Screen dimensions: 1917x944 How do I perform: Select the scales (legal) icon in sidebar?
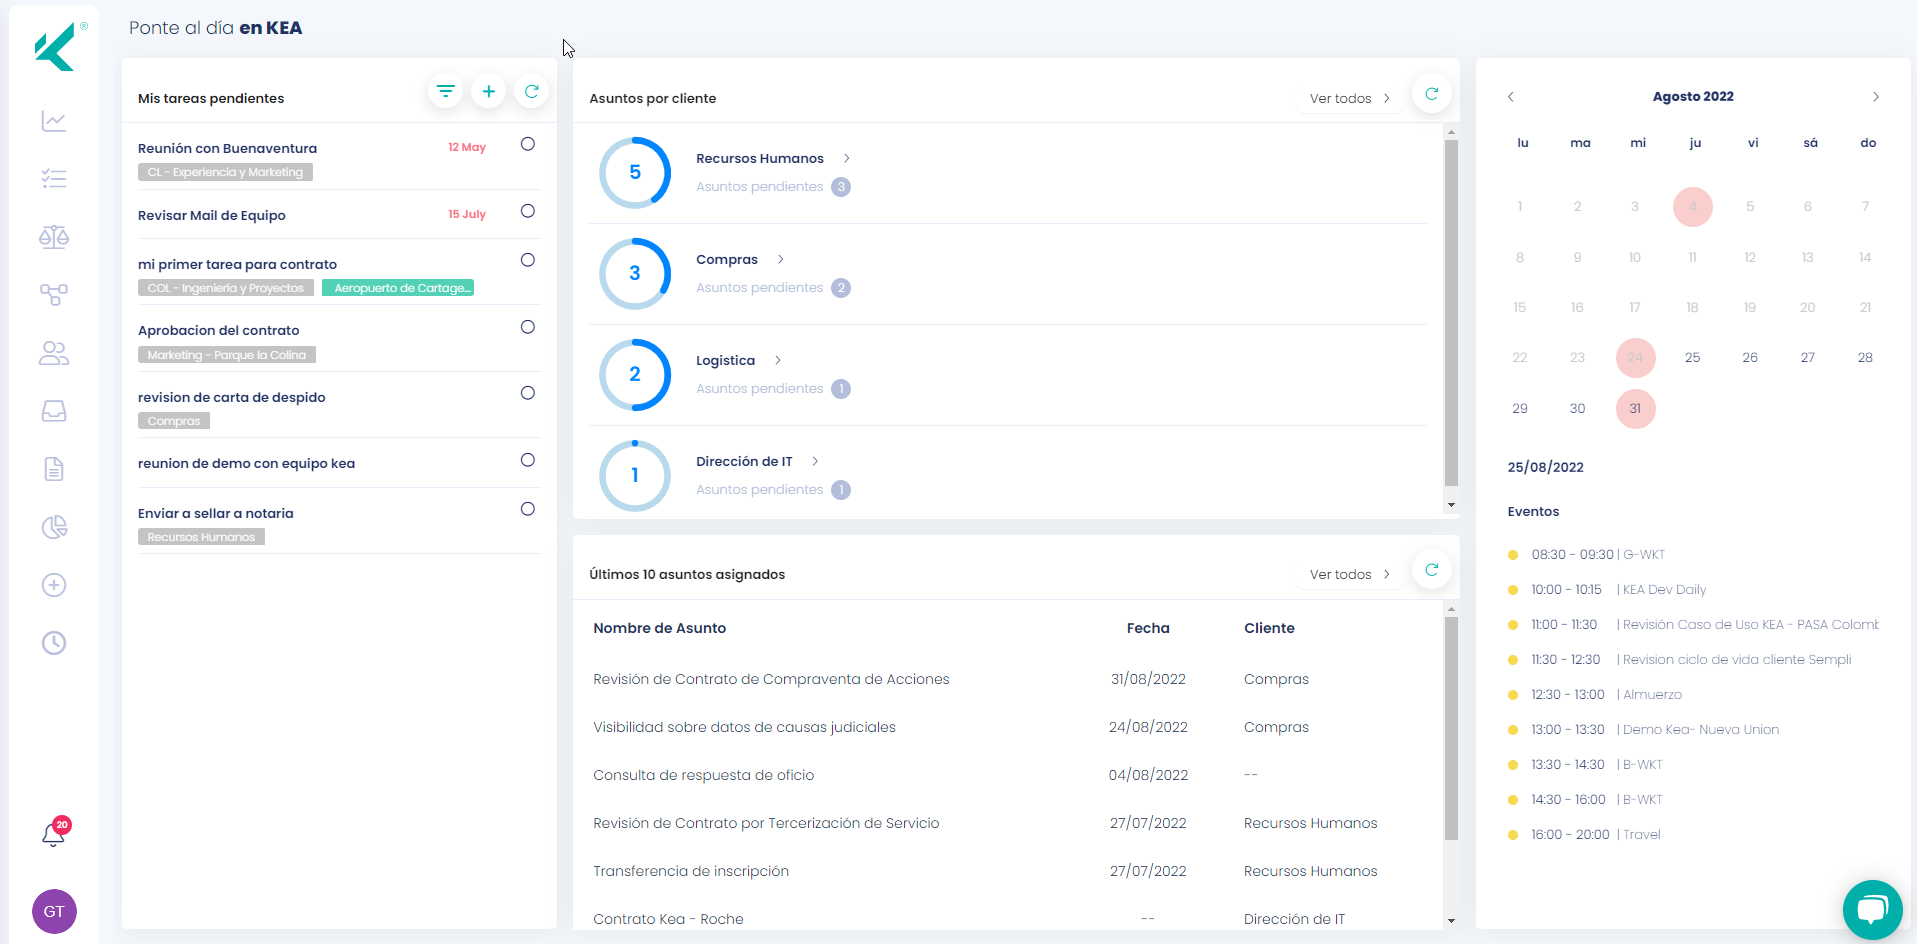coord(53,237)
